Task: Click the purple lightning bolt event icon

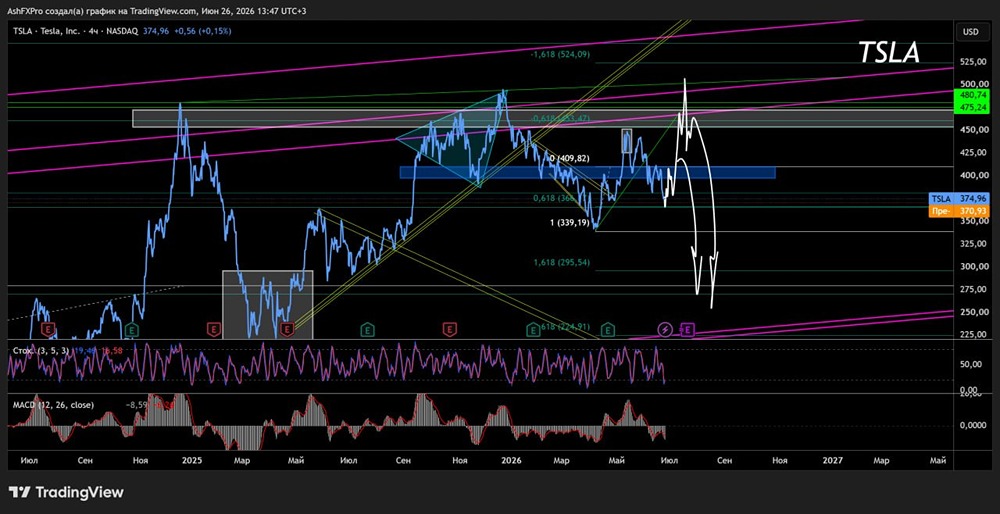Action: (x=665, y=329)
